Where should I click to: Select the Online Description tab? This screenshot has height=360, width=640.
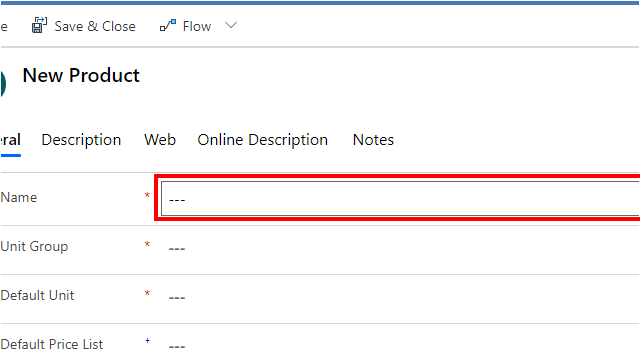pyautogui.click(x=262, y=140)
